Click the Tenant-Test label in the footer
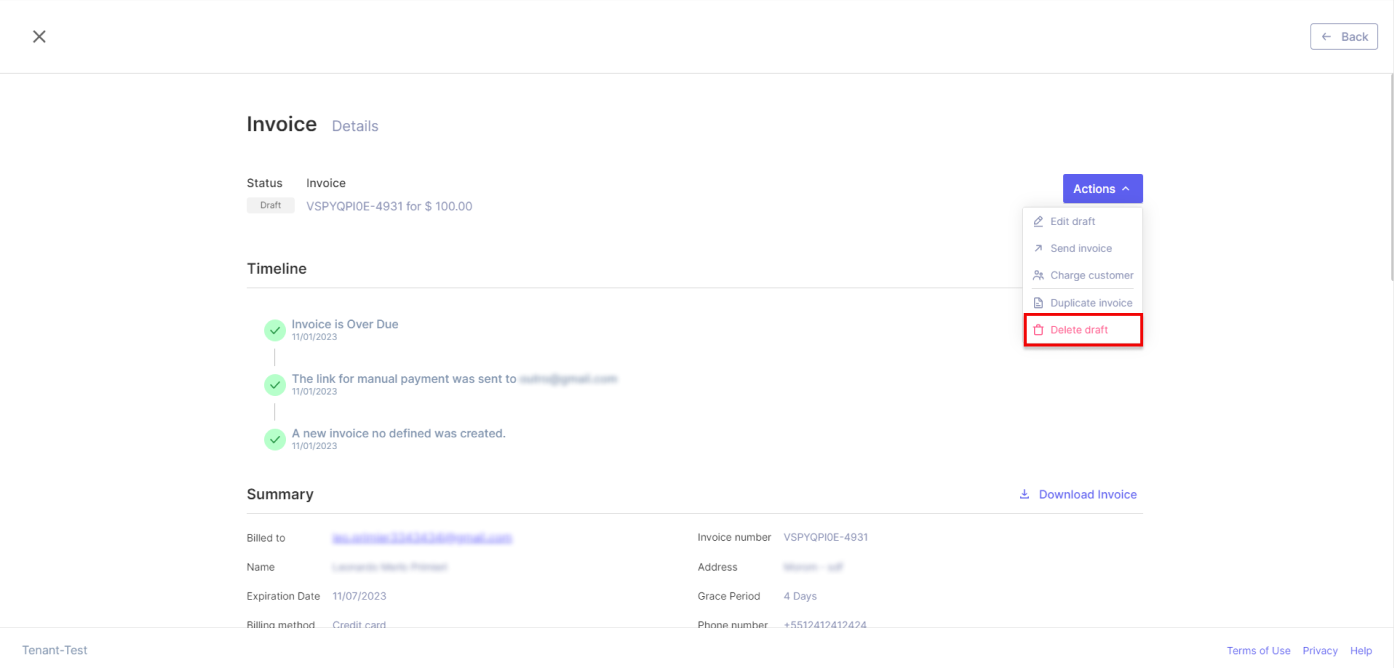 click(x=55, y=650)
